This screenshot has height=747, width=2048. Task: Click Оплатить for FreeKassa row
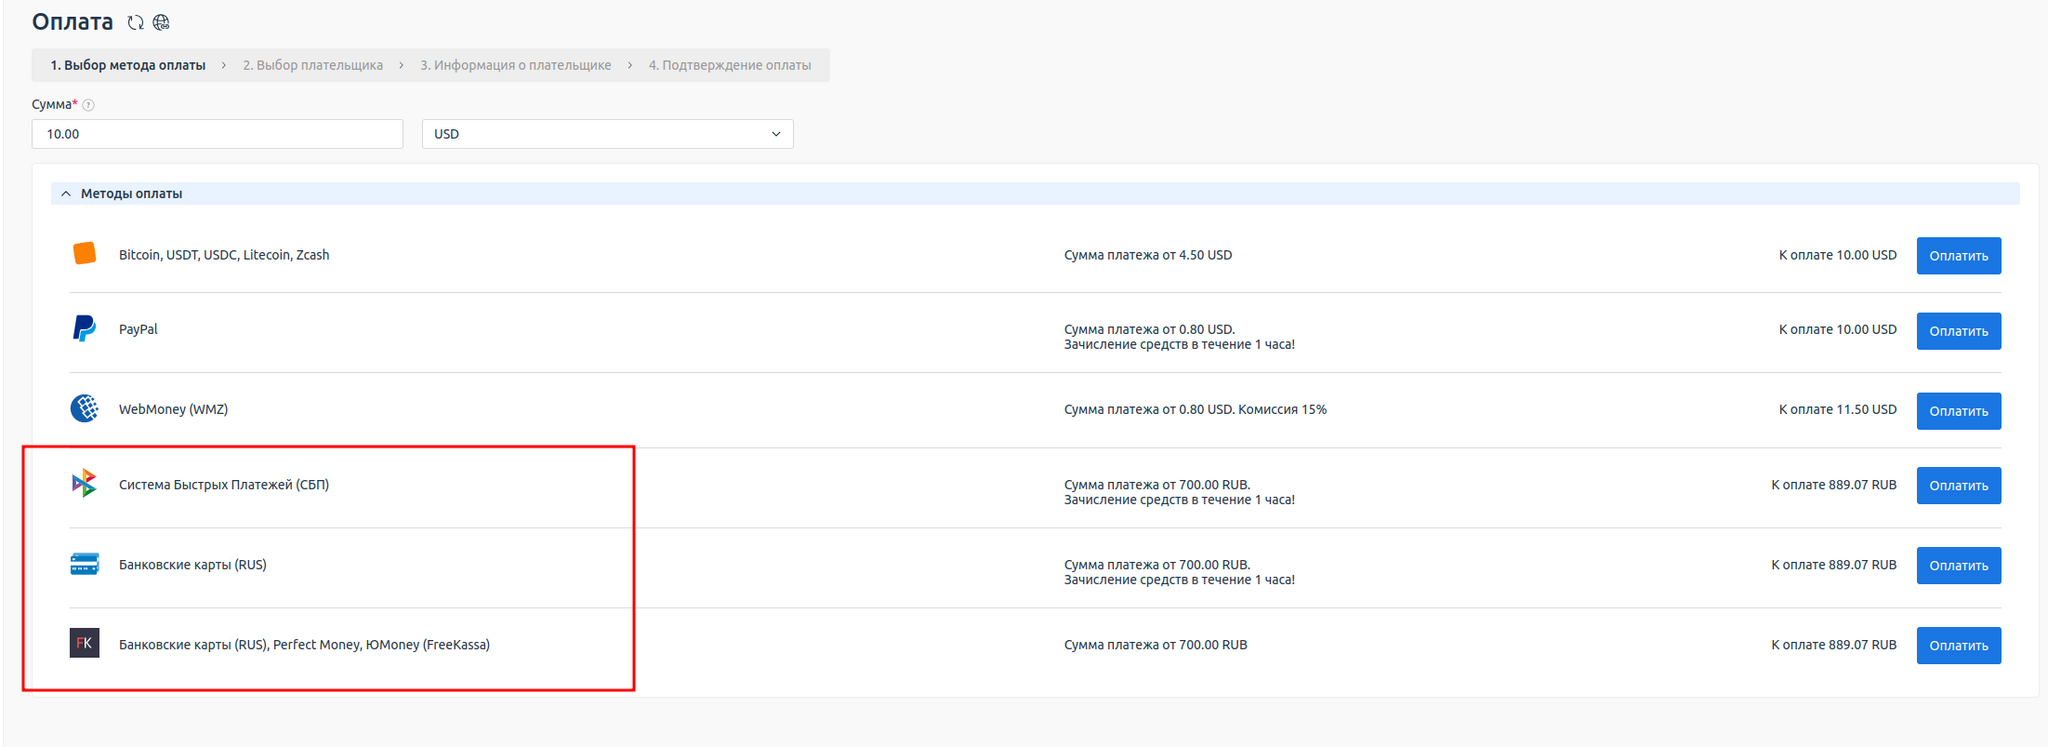click(1959, 646)
